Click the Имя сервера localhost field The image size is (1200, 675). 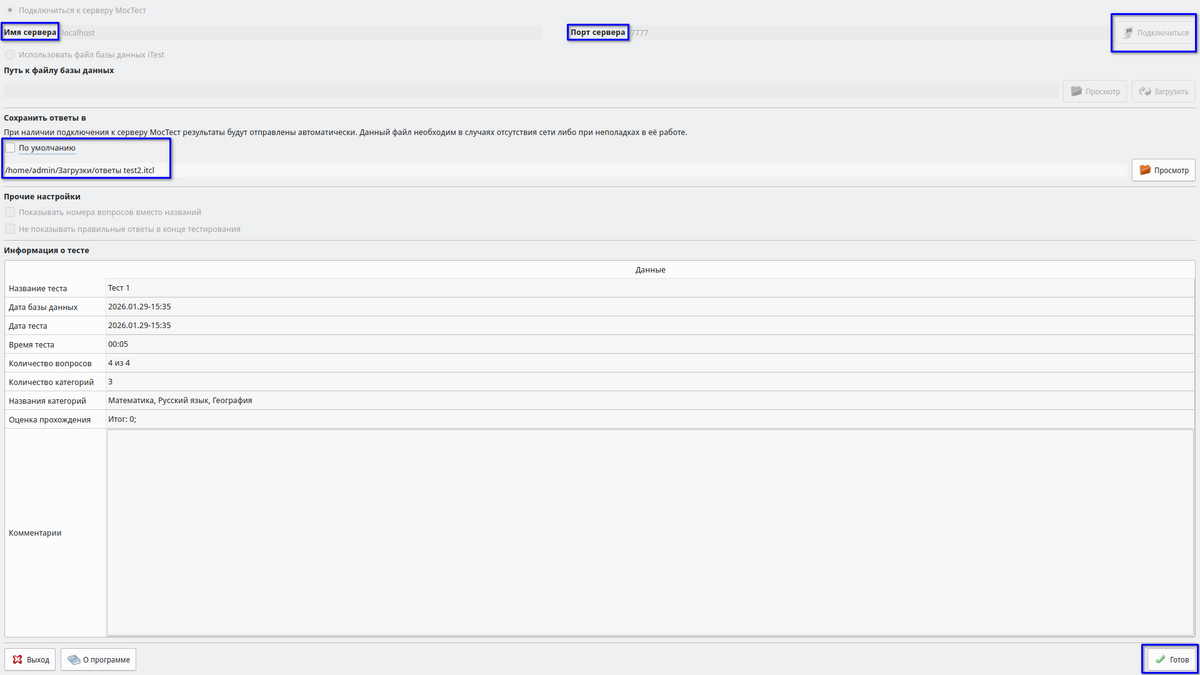(300, 33)
